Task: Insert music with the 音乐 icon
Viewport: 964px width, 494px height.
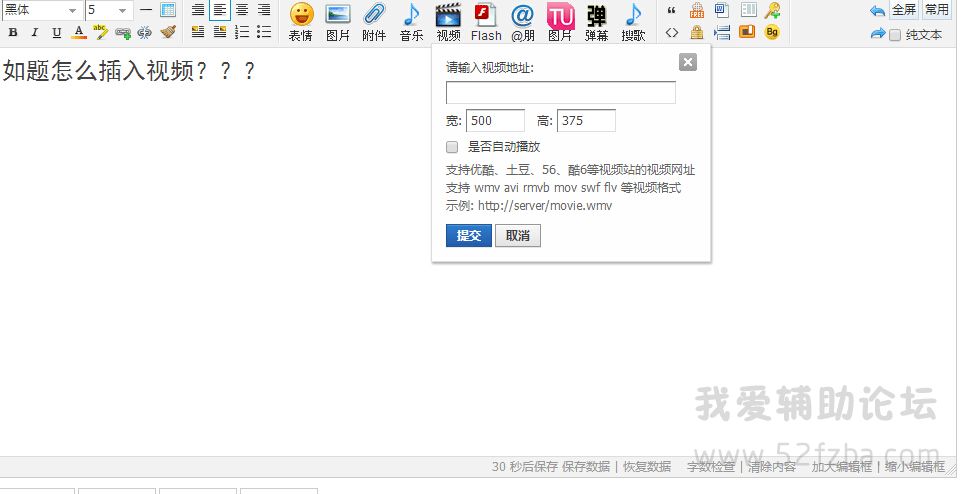Action: [411, 22]
